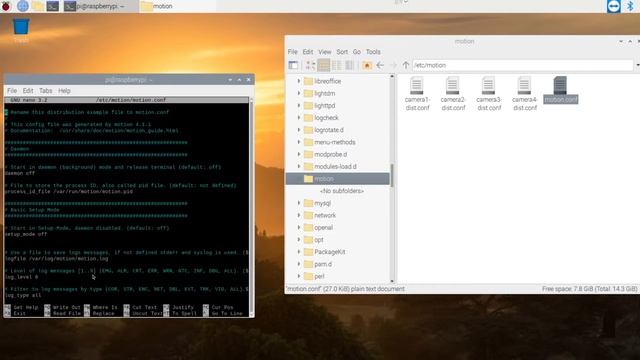Click 'setup_mode off' line in nano
The width and height of the screenshot is (640, 360).
click(26, 234)
